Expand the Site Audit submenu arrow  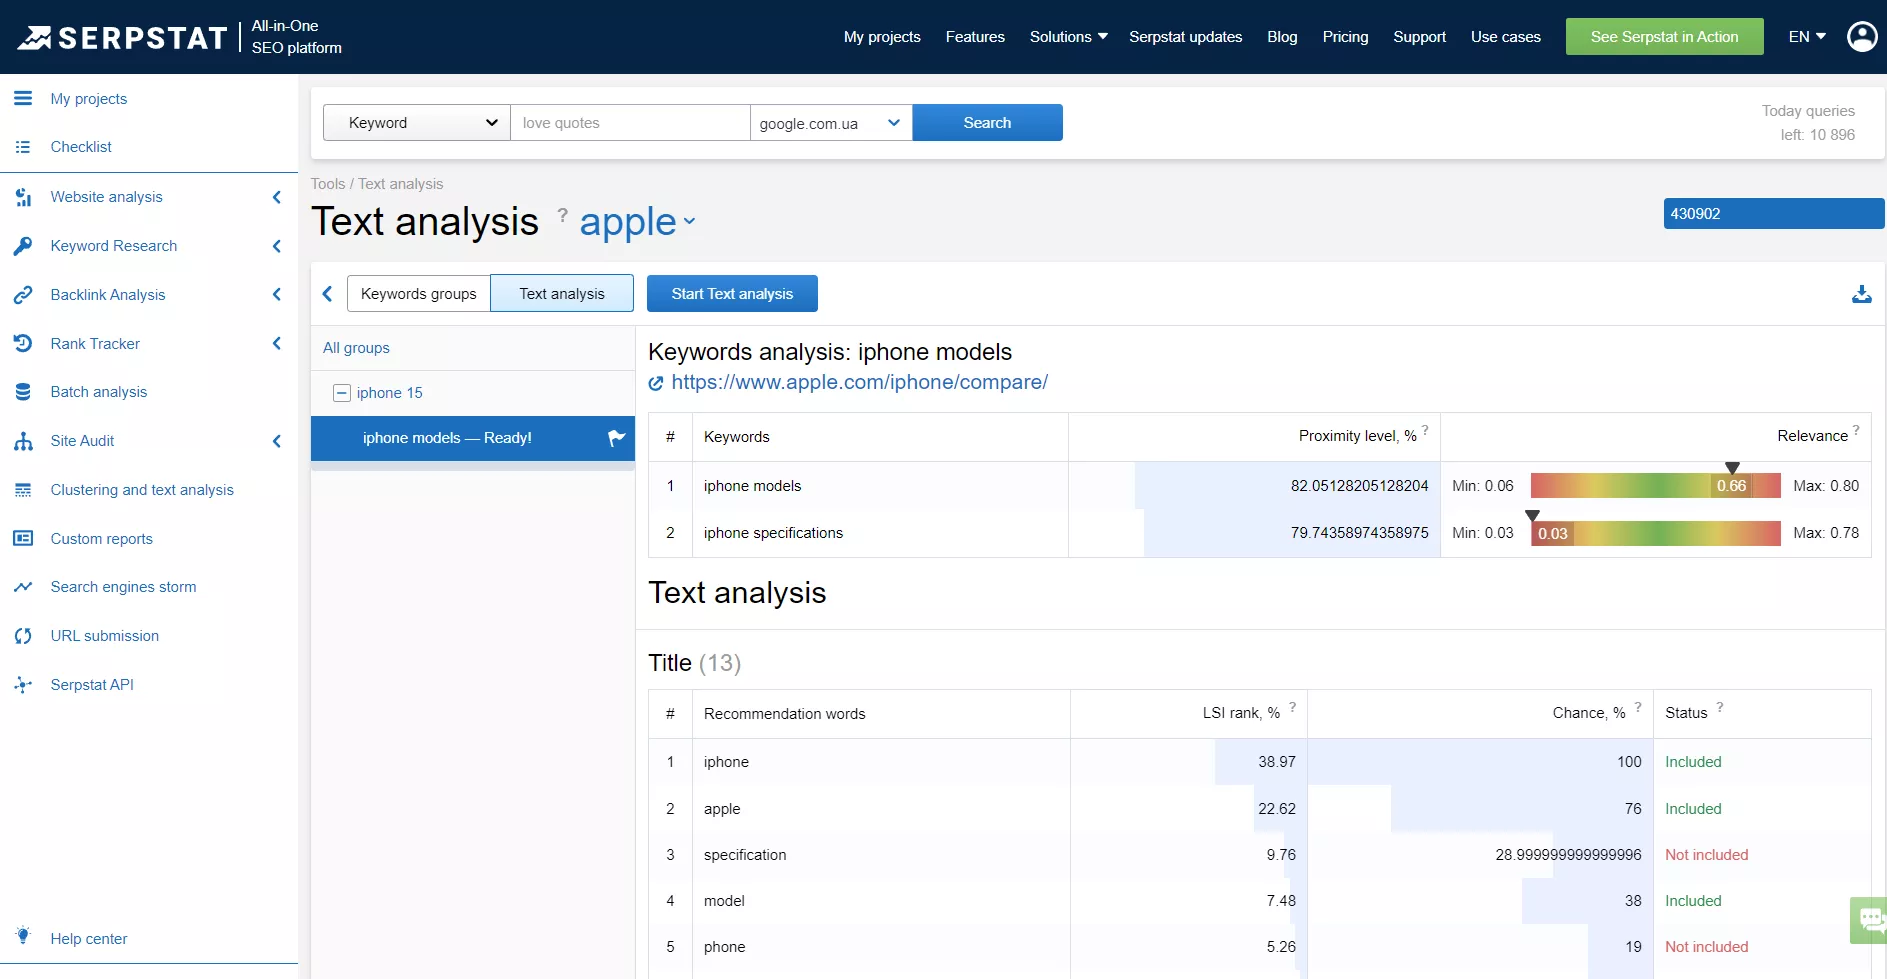(277, 441)
